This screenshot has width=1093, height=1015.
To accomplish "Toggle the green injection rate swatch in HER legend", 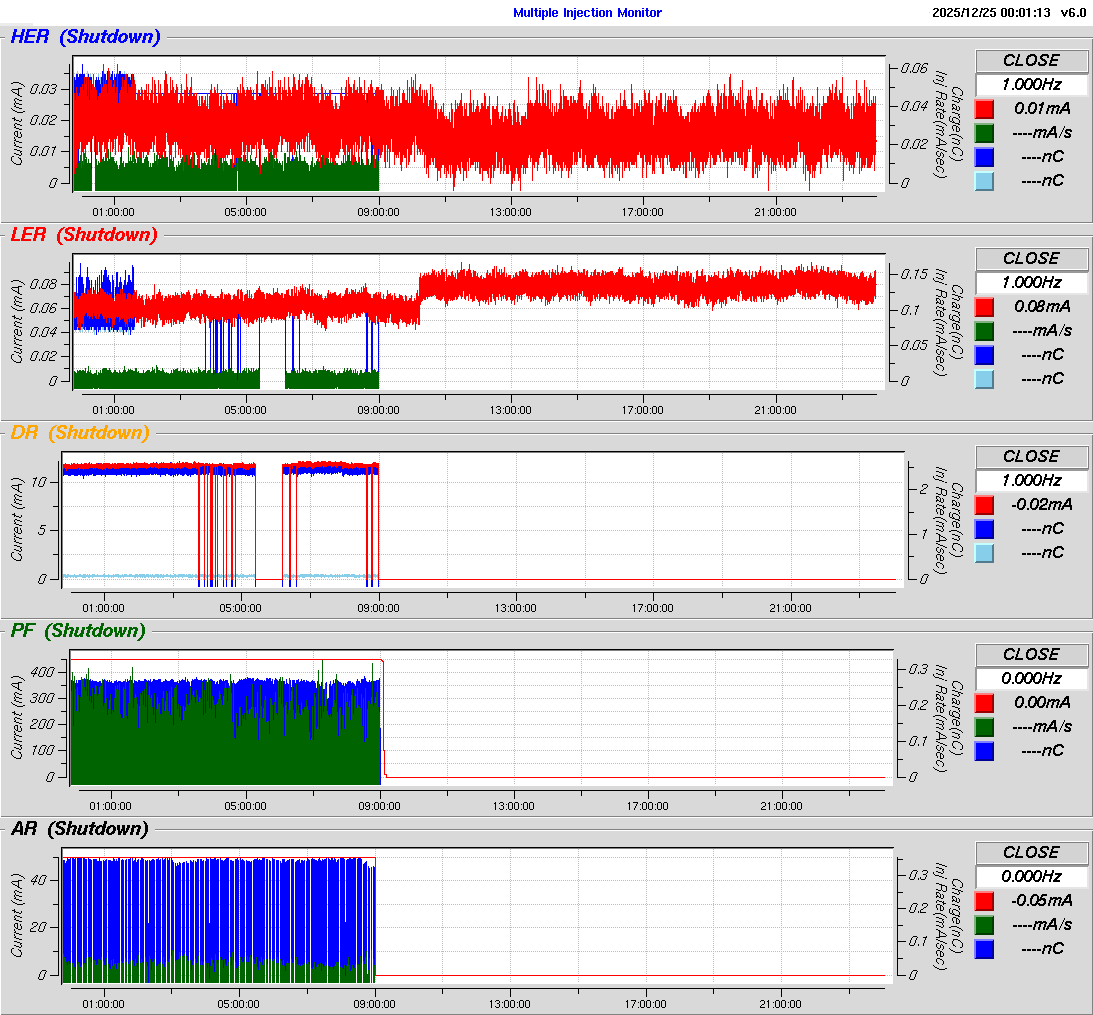I will tap(985, 133).
